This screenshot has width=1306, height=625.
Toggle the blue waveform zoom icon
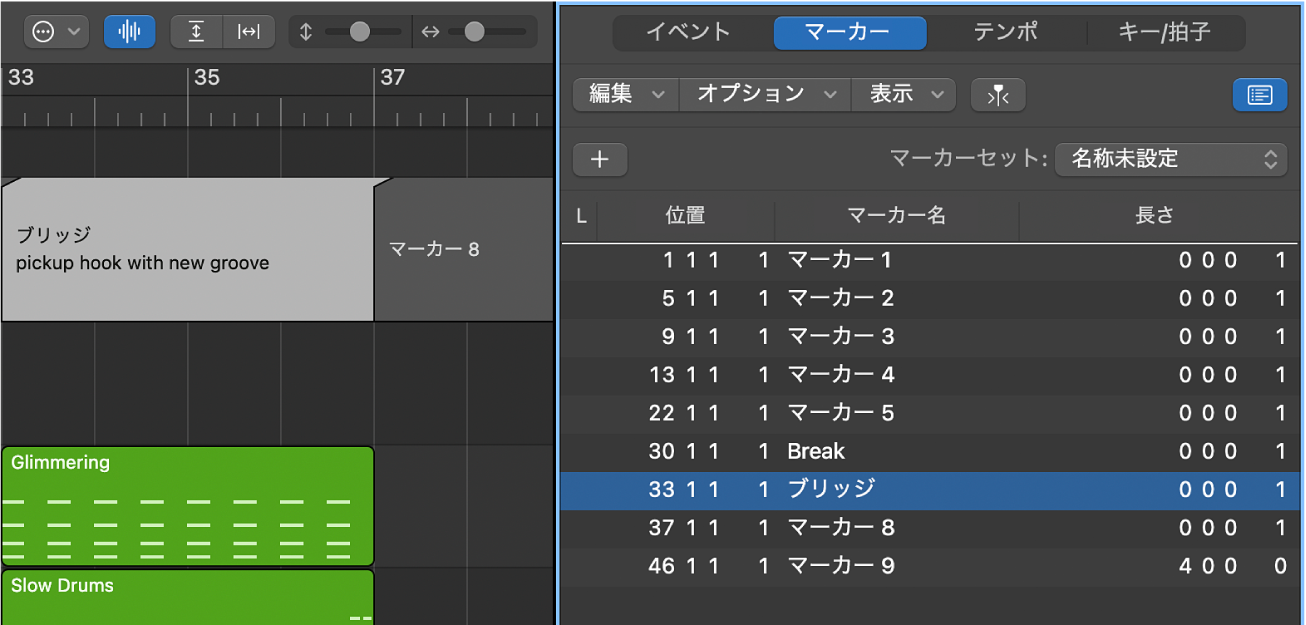(x=129, y=31)
